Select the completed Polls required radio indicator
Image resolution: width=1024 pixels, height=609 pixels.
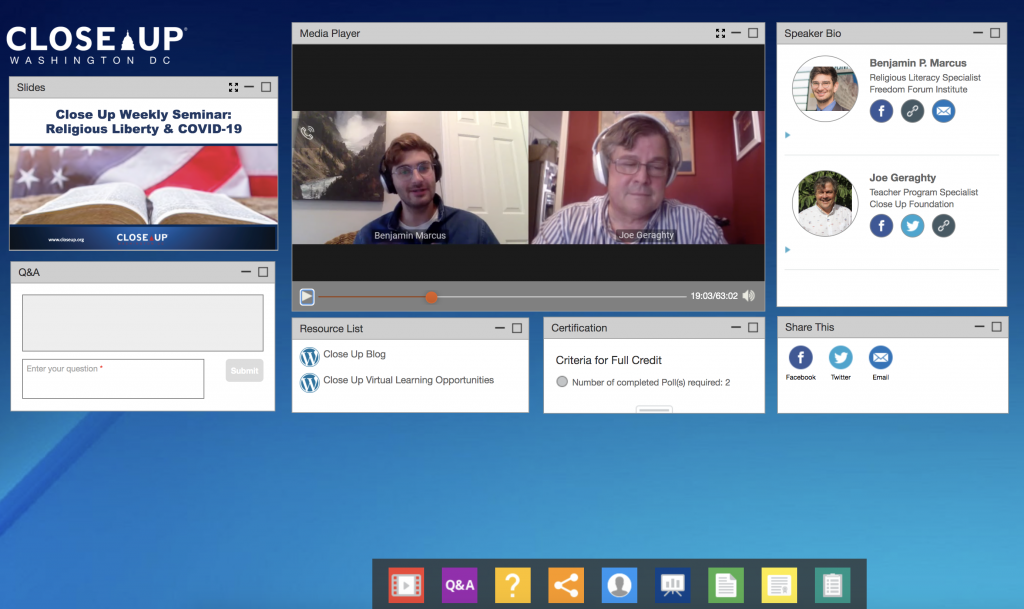click(562, 382)
